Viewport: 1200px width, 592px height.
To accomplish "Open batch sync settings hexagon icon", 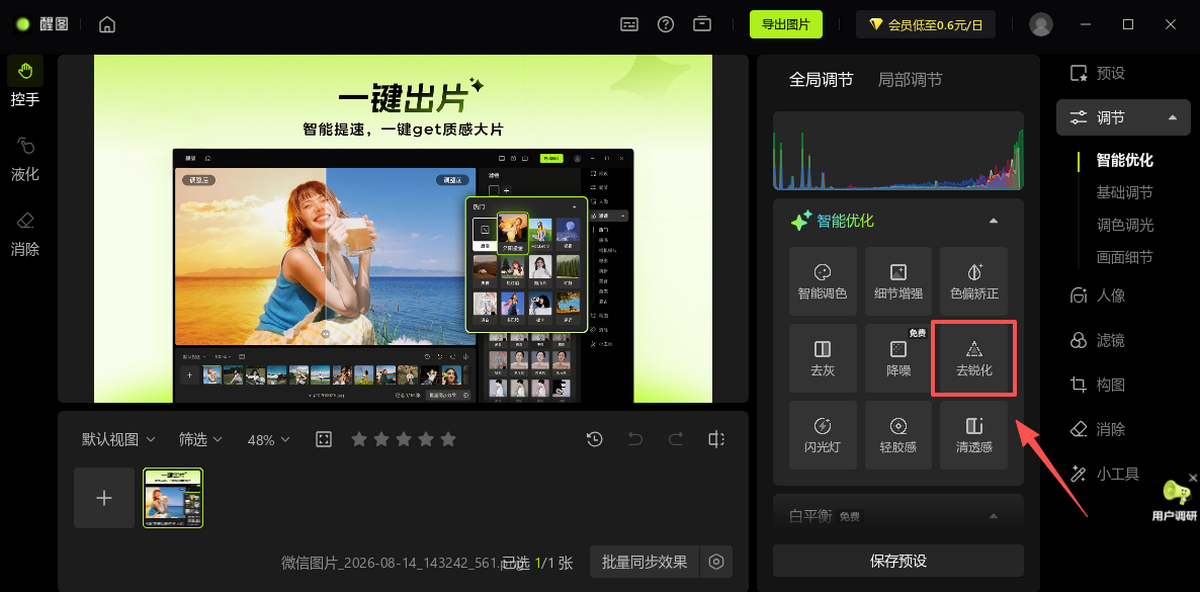I will 716,562.
